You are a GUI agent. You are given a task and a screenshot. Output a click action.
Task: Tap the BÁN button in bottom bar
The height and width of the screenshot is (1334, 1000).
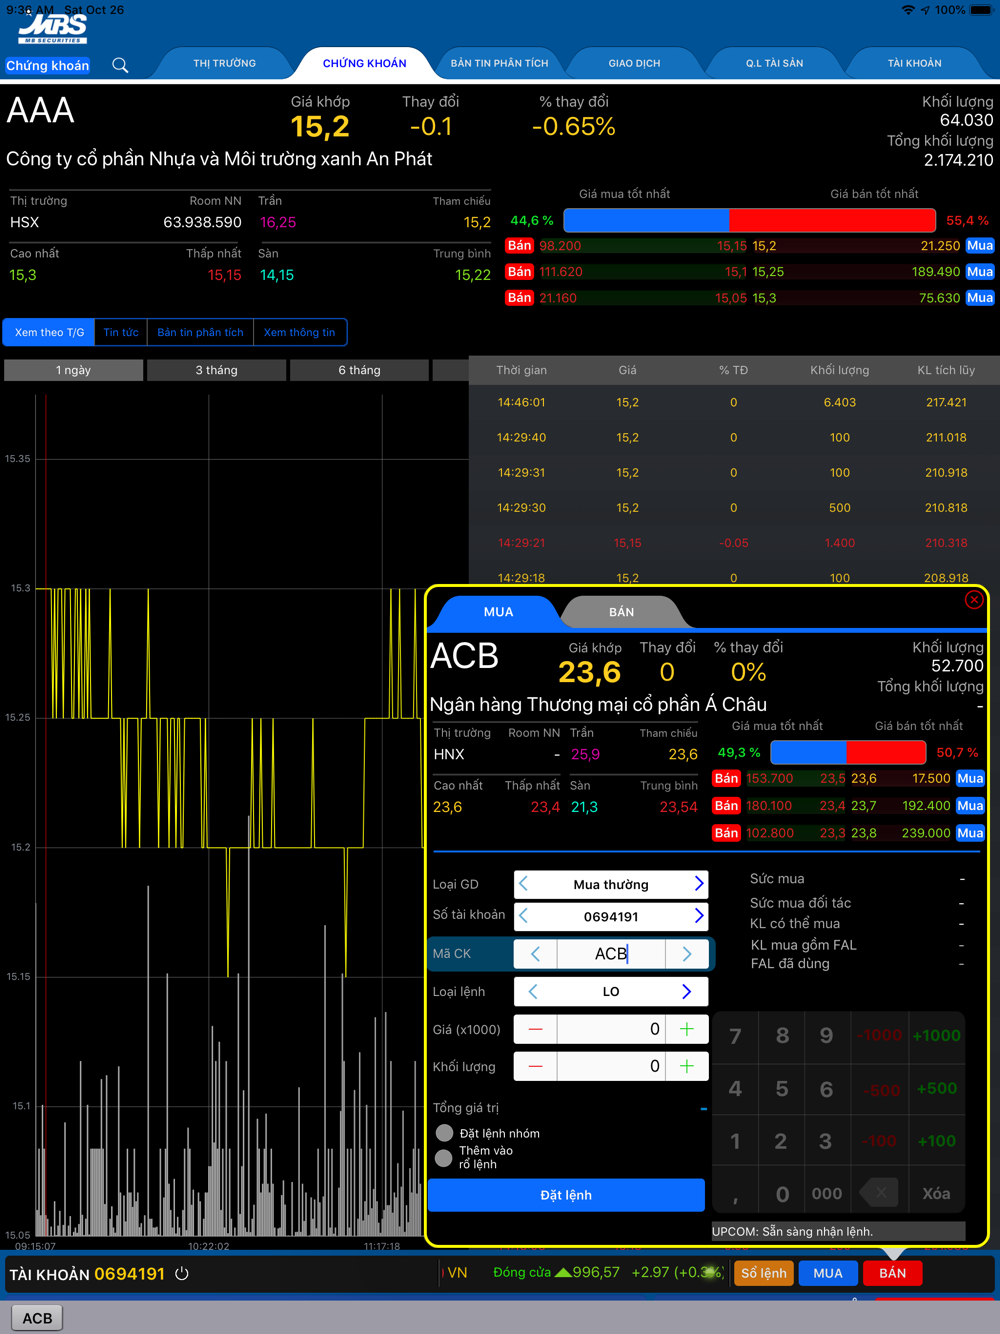pos(892,1273)
